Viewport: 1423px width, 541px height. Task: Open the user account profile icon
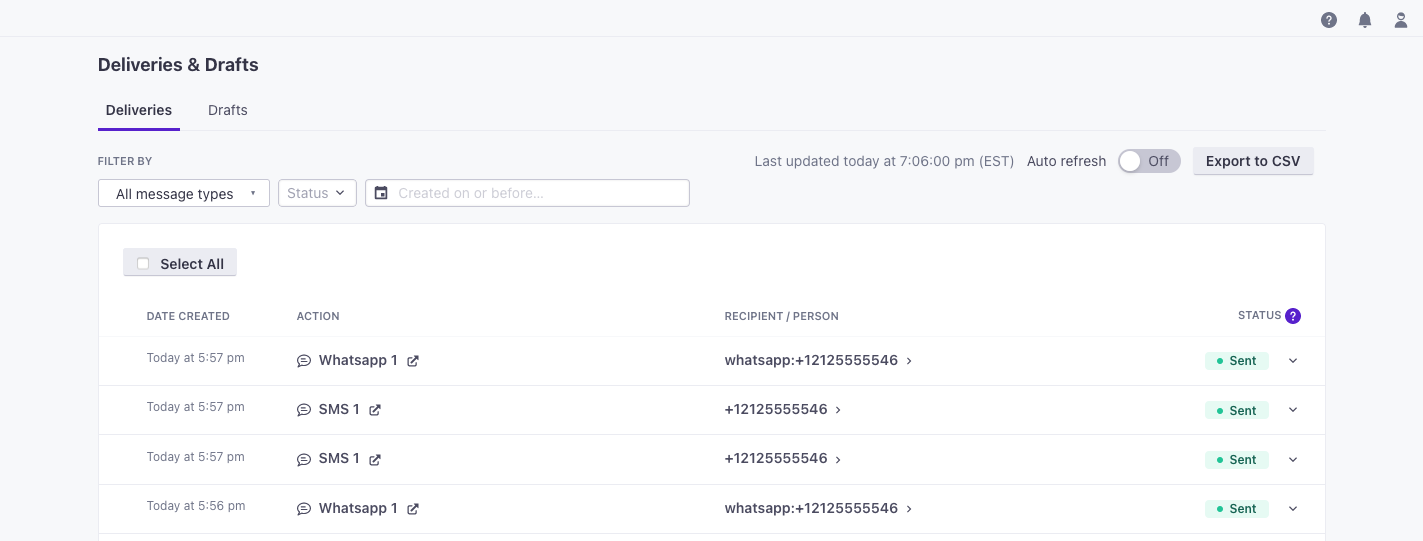pyautogui.click(x=1401, y=20)
